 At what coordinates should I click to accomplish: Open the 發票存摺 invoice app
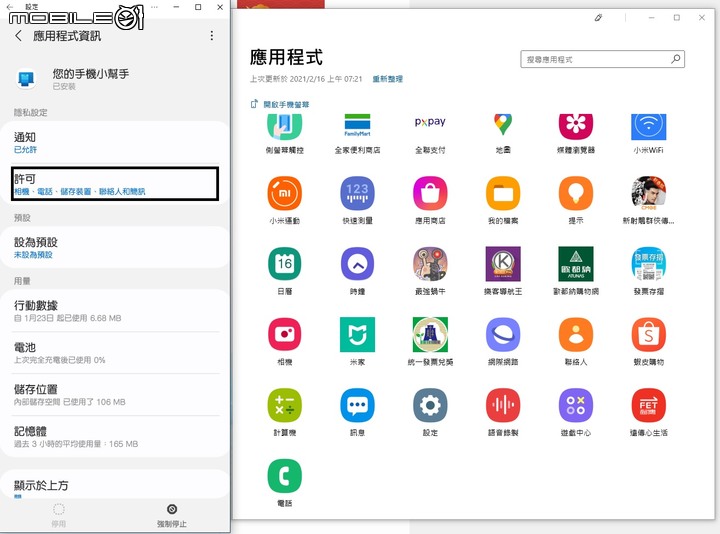point(648,264)
